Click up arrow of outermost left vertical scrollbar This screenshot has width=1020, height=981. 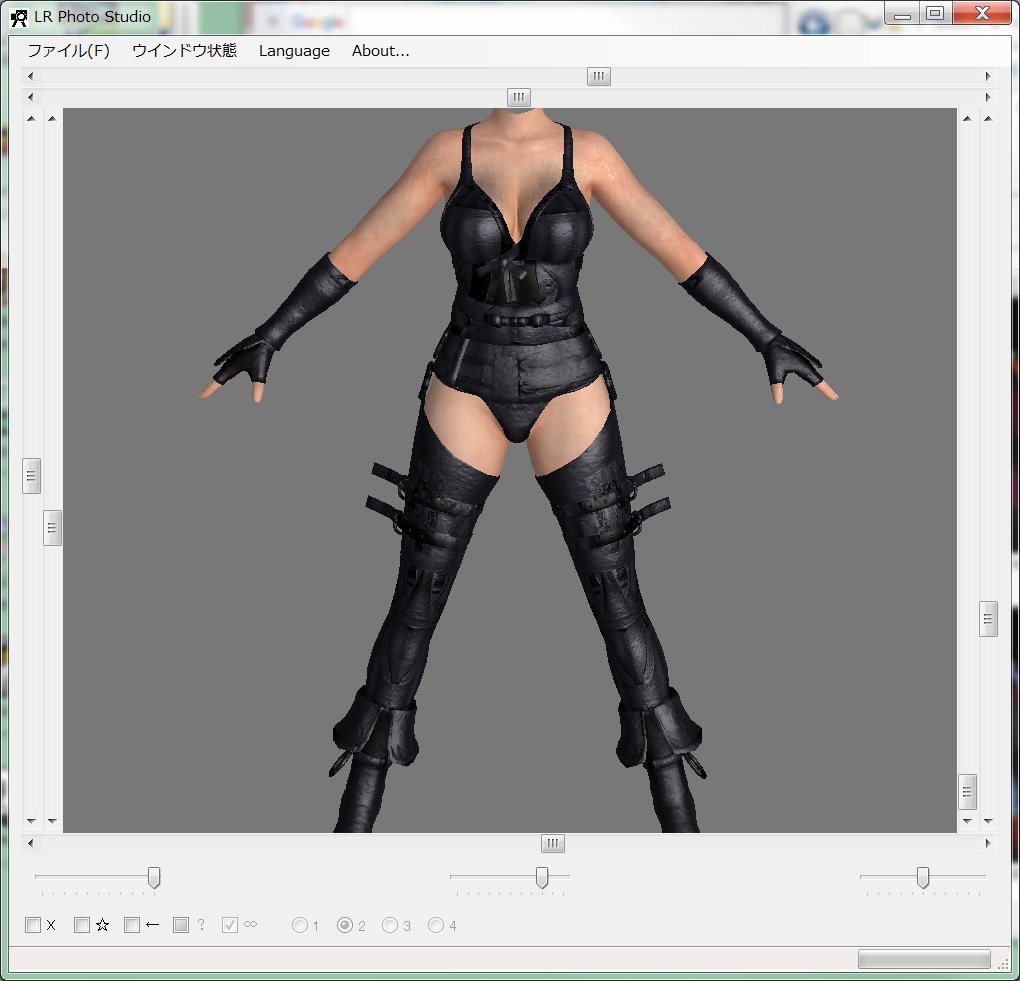coord(31,118)
